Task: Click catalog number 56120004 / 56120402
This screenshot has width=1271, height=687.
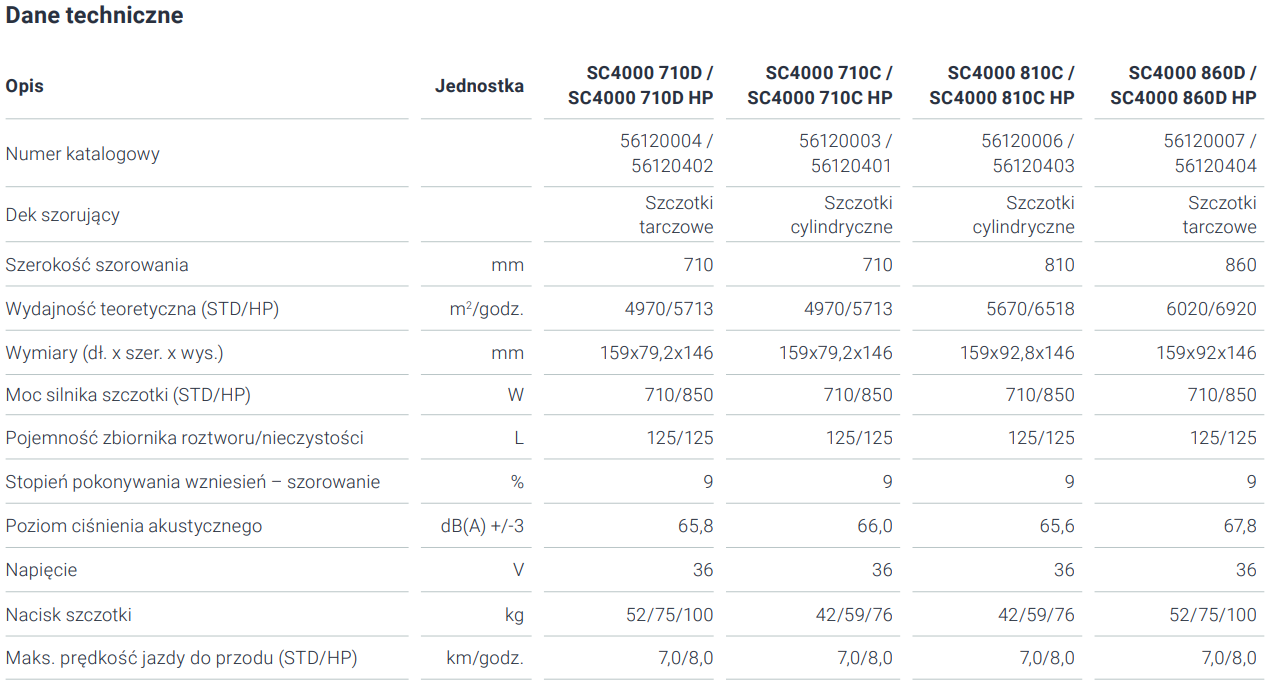Action: (x=667, y=154)
